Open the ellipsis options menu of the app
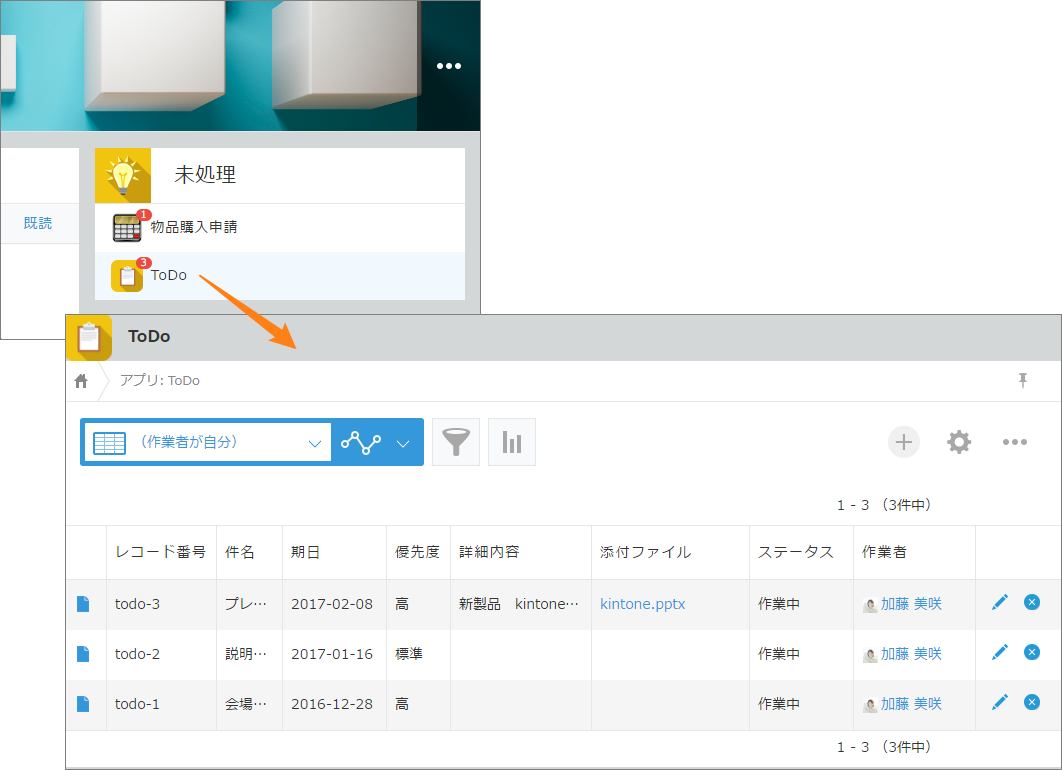The height and width of the screenshot is (770, 1062). coord(1015,441)
